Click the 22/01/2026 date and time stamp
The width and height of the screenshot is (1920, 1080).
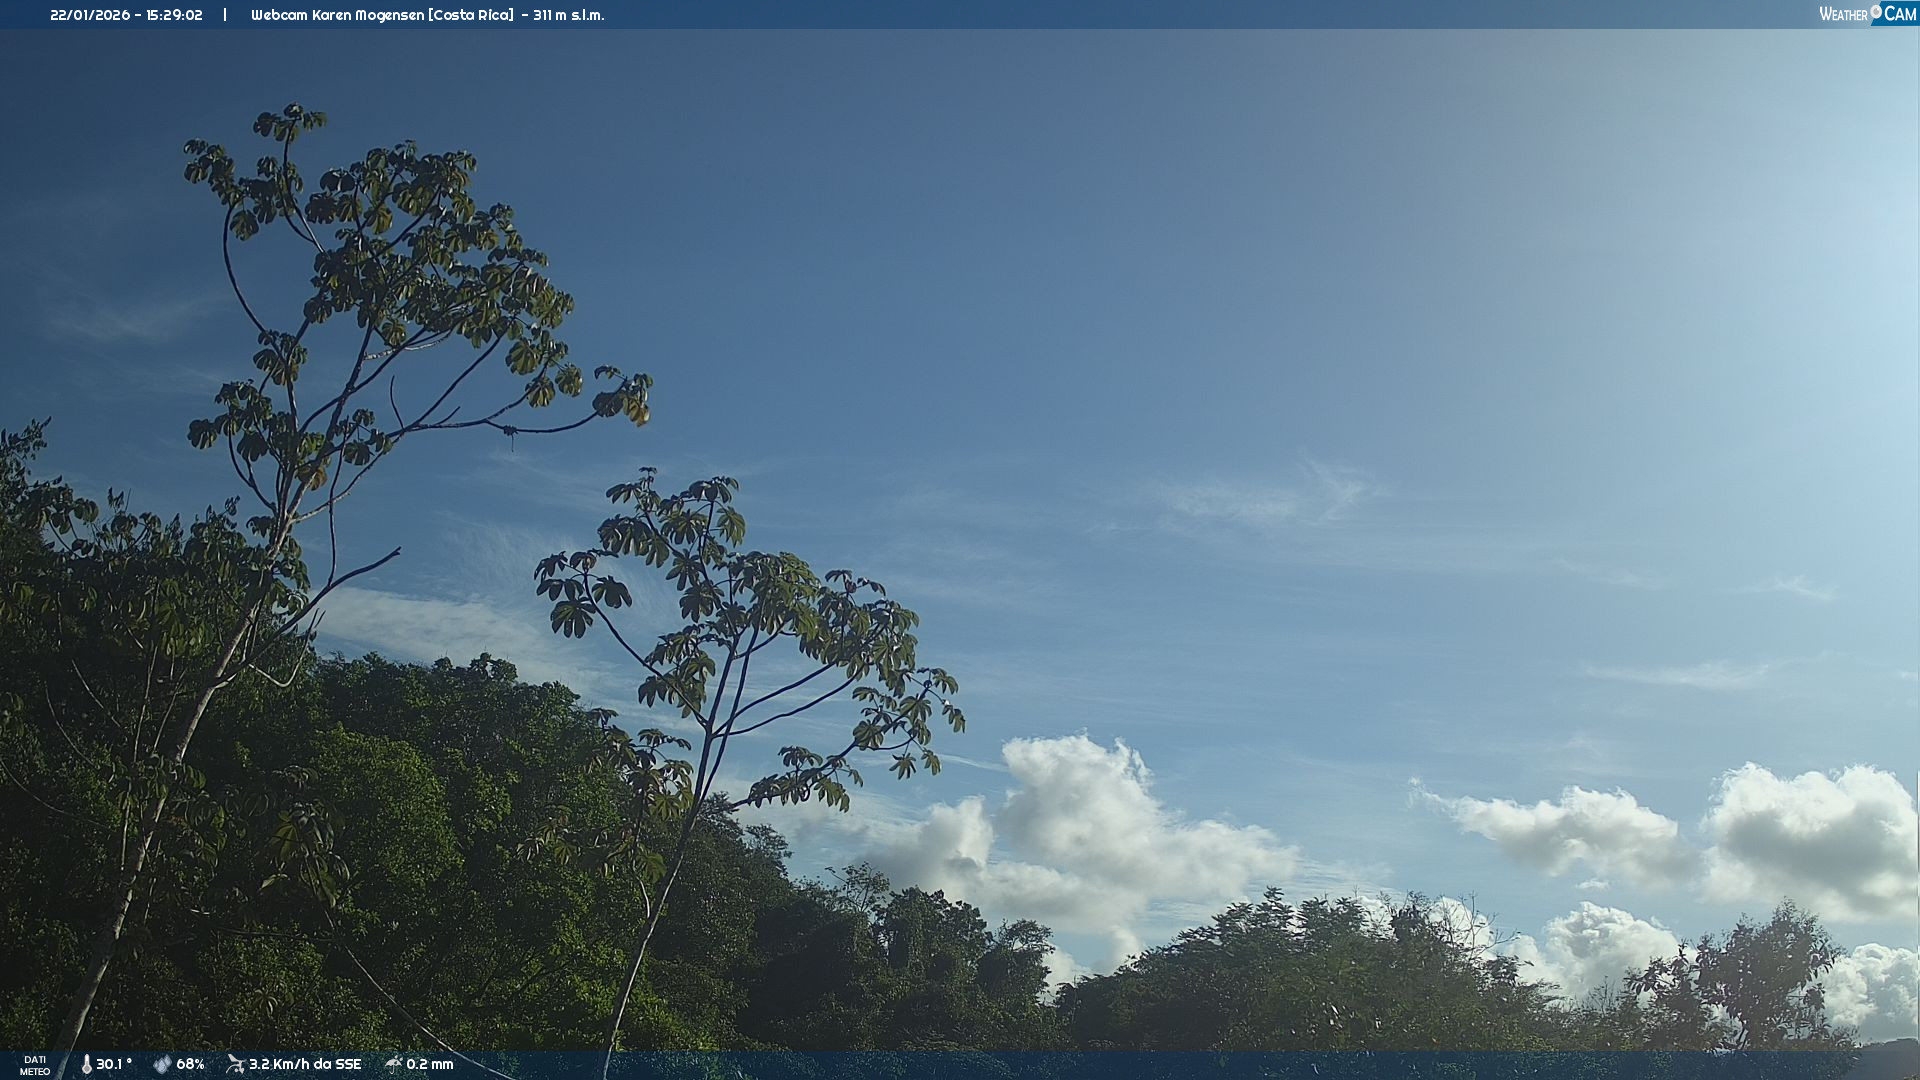click(126, 15)
